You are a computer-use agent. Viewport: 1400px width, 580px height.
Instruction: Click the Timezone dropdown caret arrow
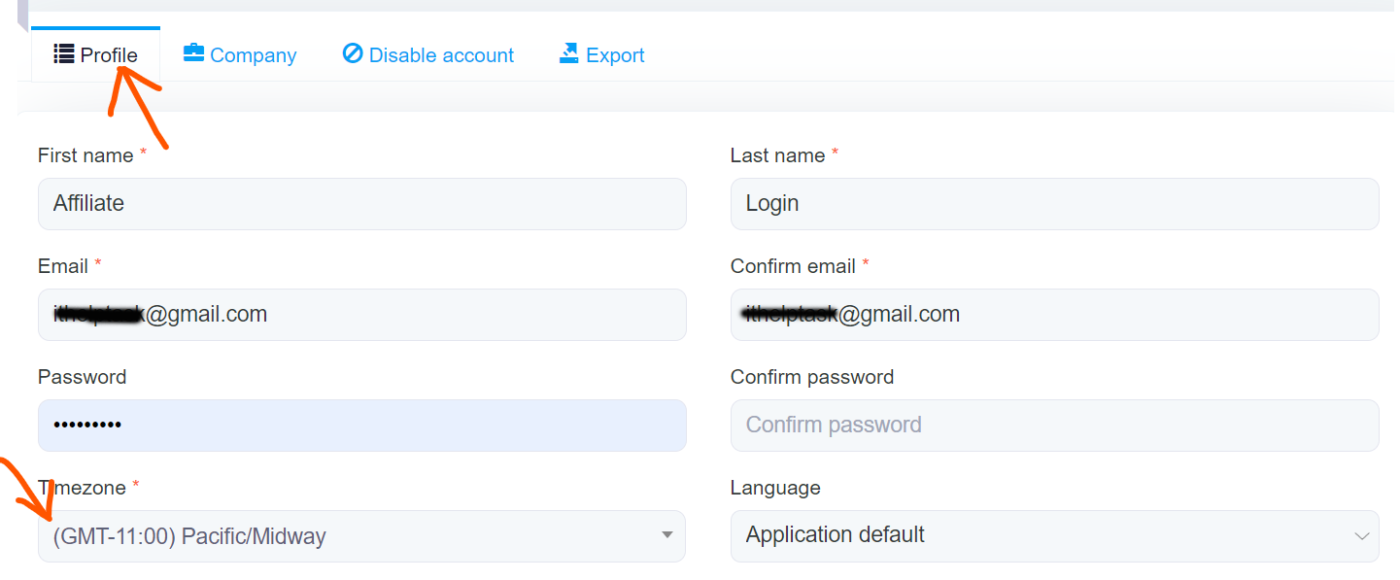point(667,536)
